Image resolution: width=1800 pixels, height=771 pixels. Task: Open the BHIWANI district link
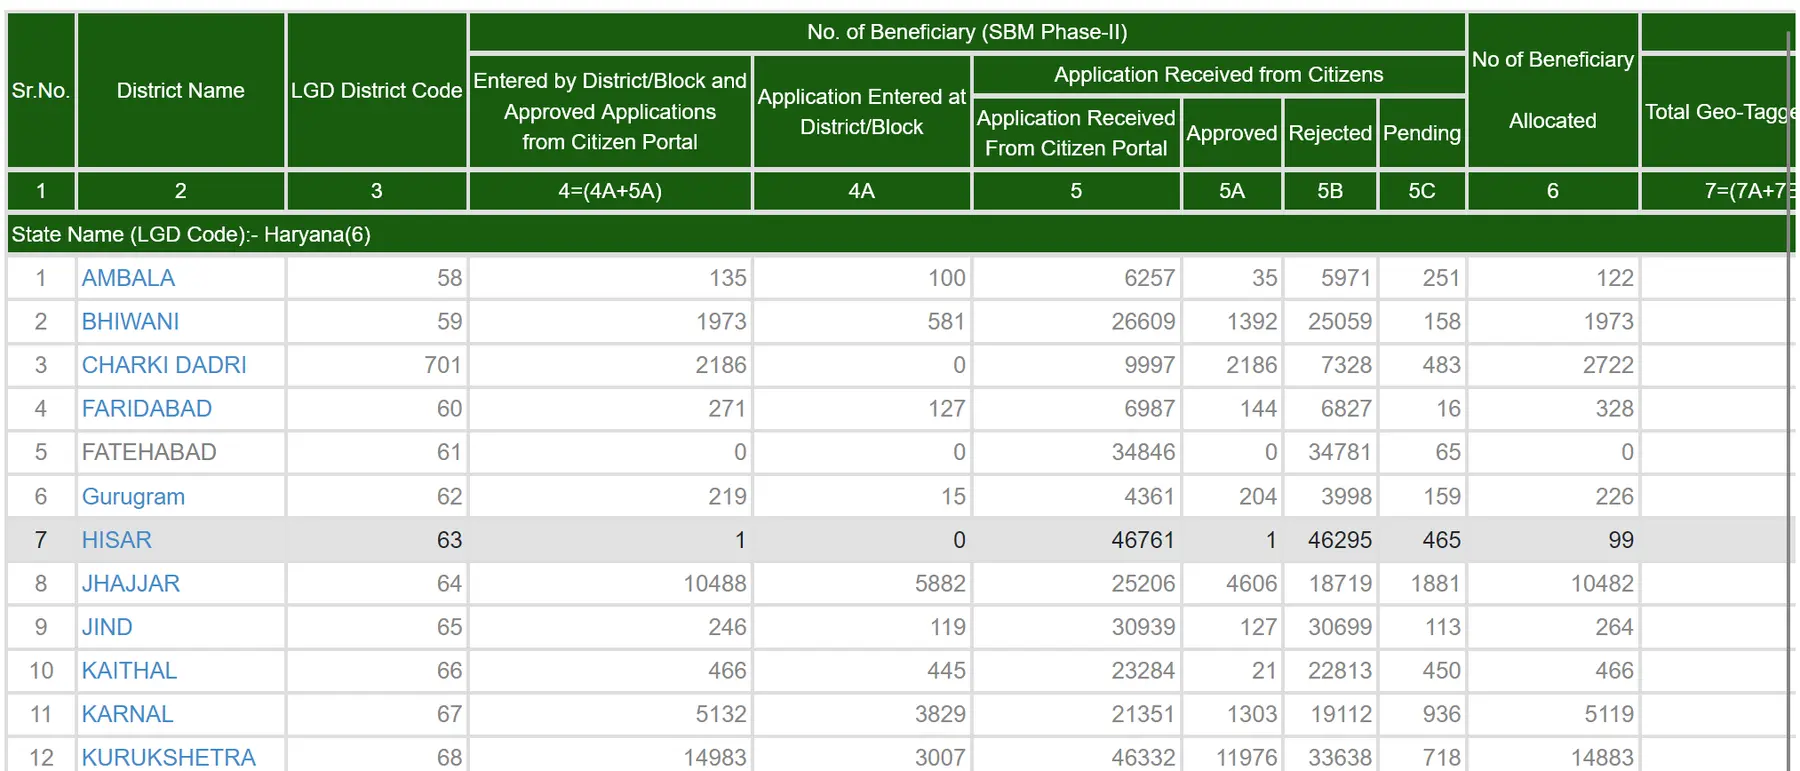(130, 322)
